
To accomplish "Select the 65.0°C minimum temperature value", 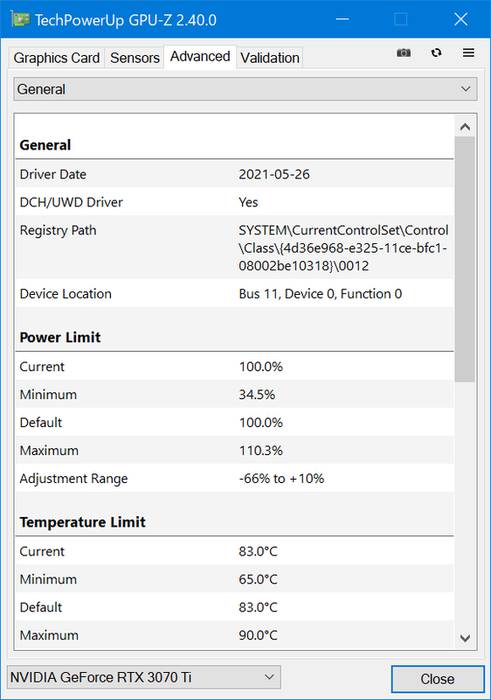I will tap(258, 579).
